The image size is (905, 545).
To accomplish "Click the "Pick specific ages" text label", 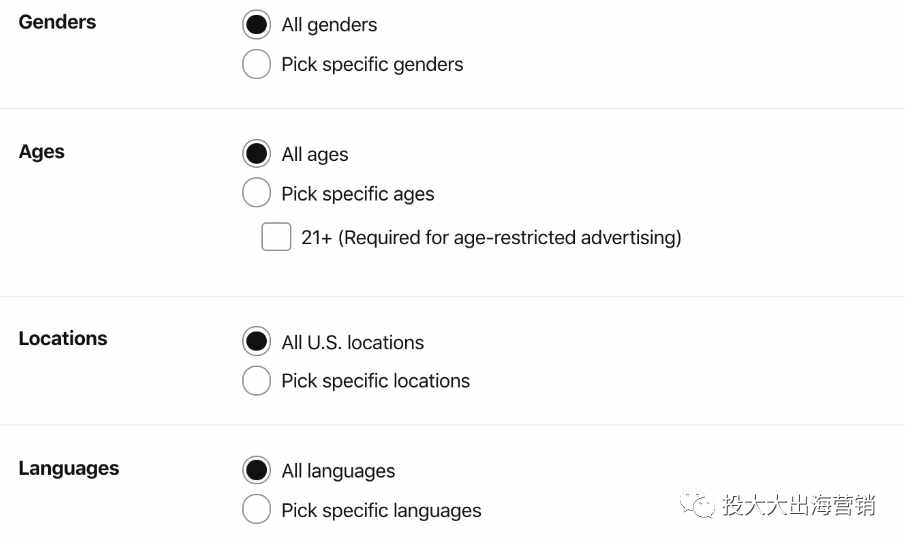I will tap(358, 194).
